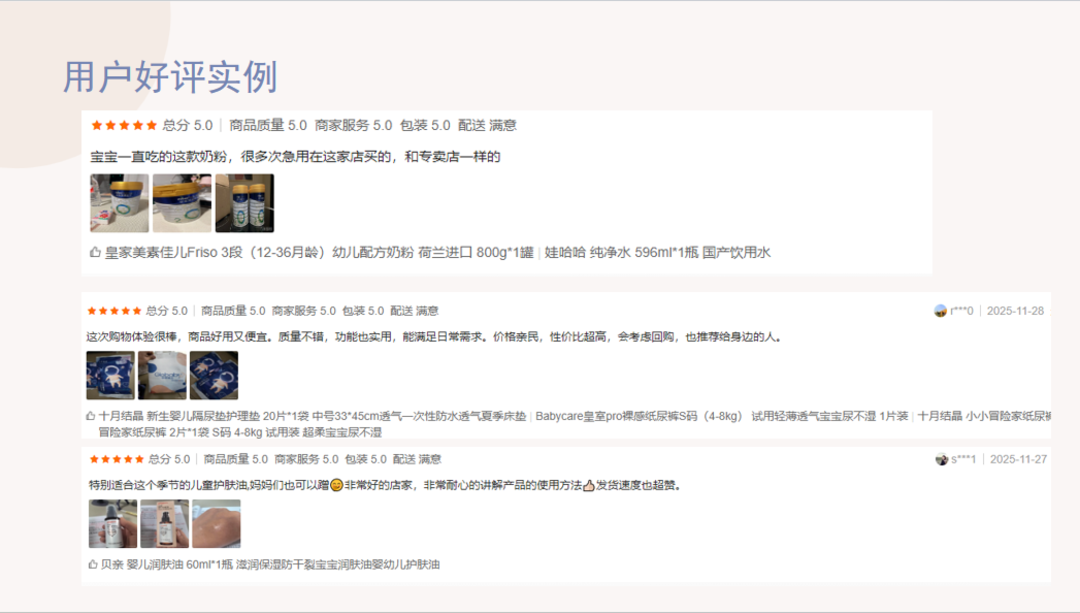
Task: Open the first baby oil bottle photo
Action: 113,523
